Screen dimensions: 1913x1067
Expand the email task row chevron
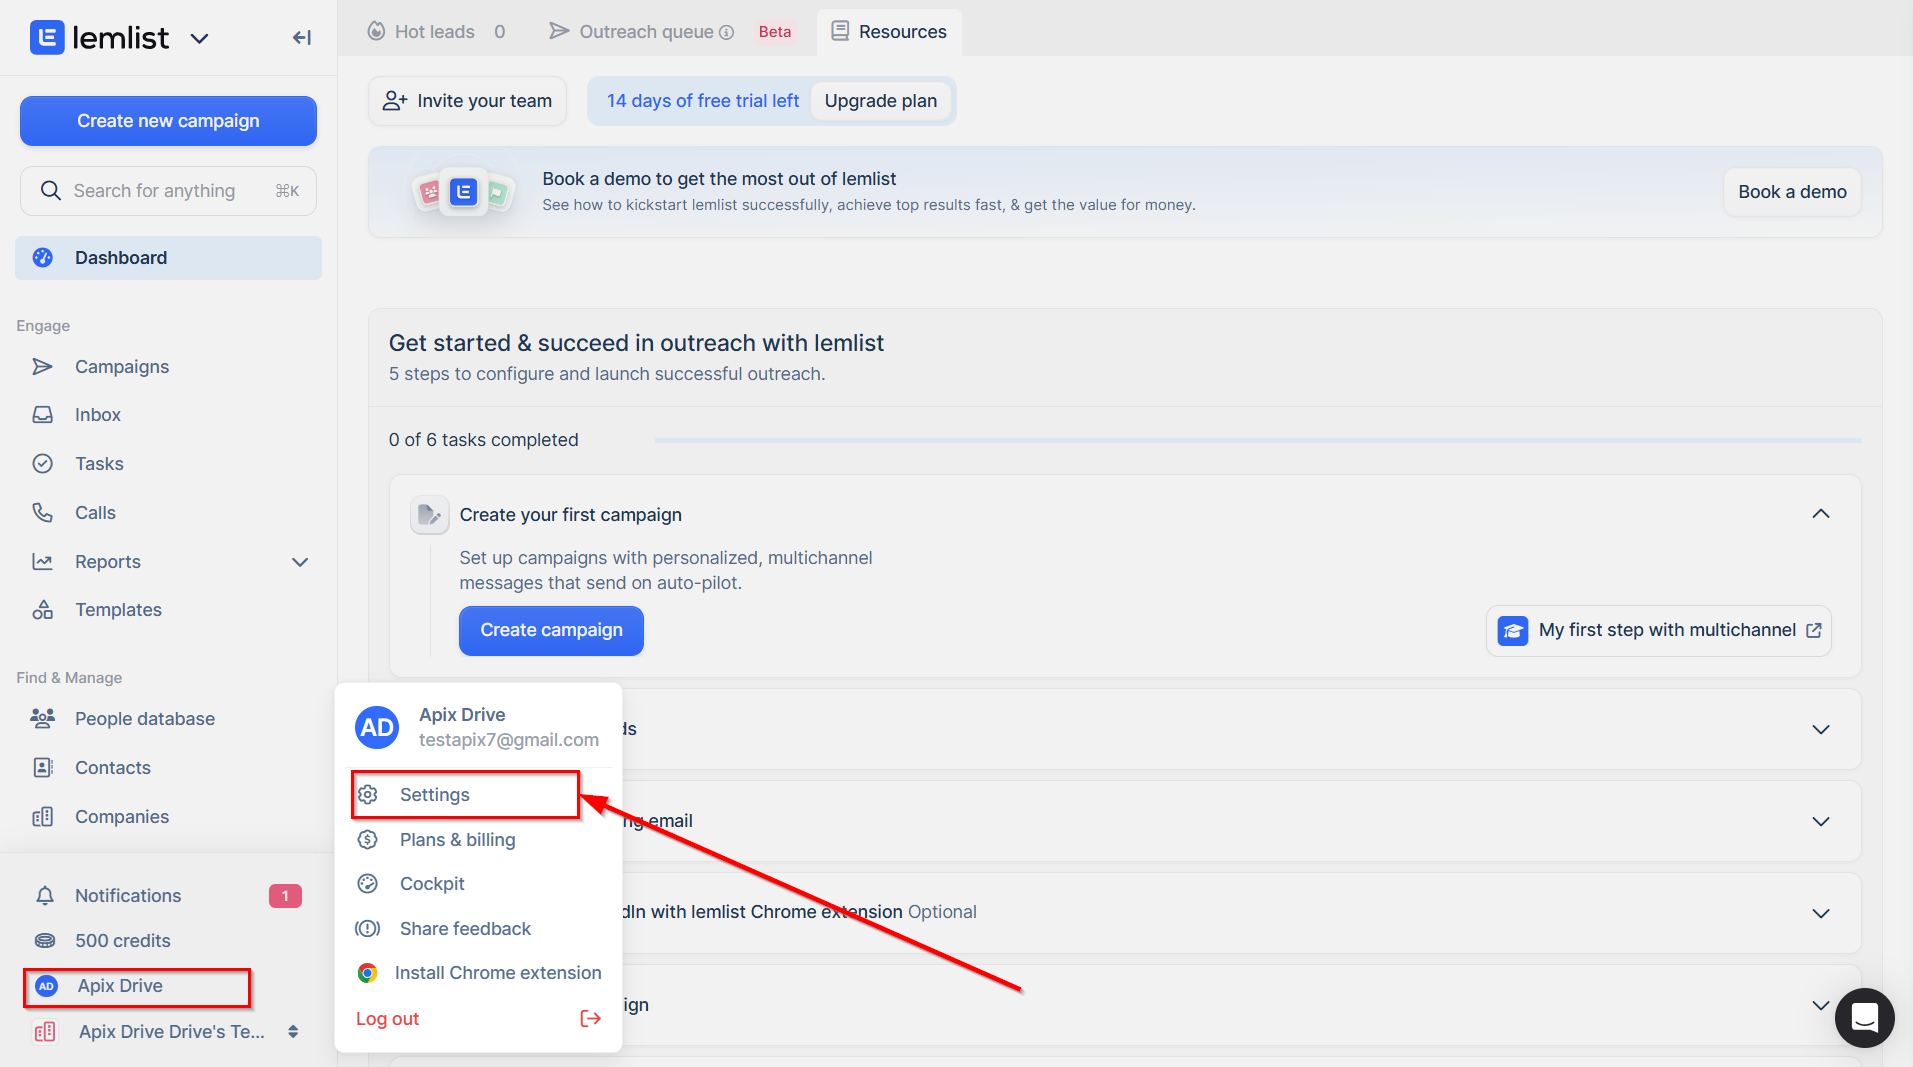coord(1821,822)
